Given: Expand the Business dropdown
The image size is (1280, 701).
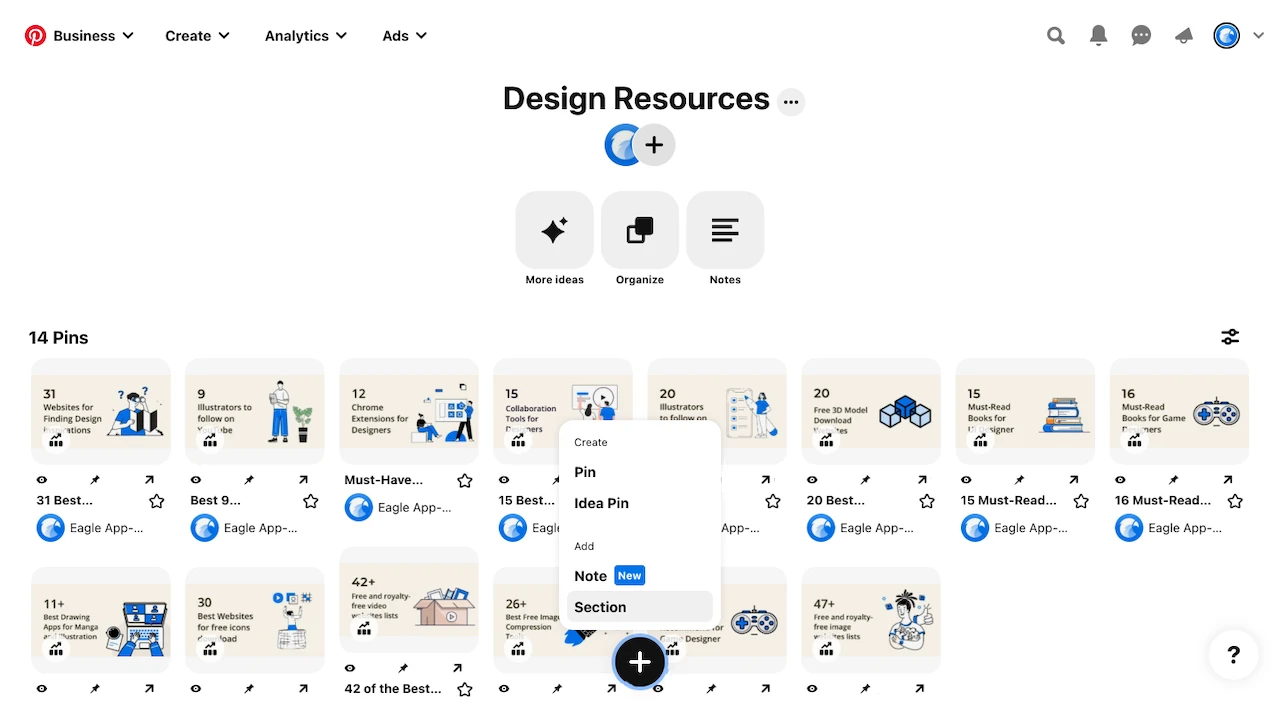Looking at the screenshot, I should coord(128,35).
